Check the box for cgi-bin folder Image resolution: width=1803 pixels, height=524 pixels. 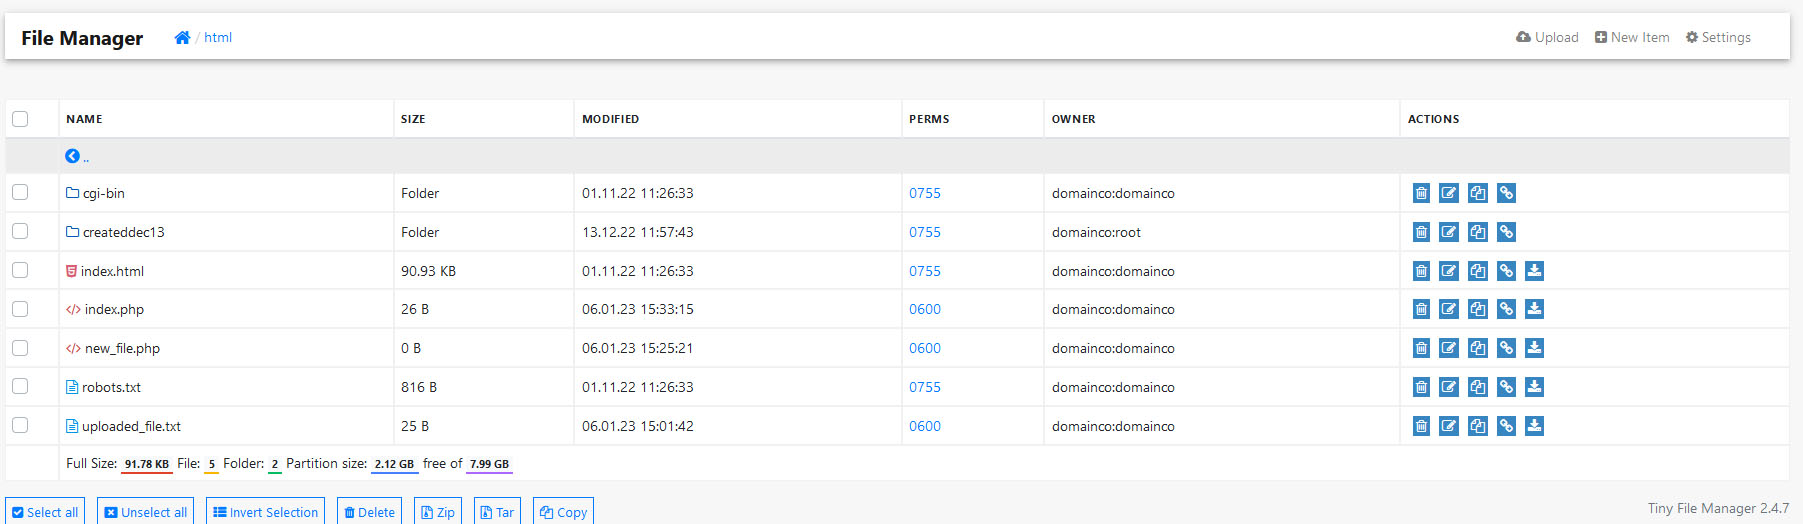point(20,192)
